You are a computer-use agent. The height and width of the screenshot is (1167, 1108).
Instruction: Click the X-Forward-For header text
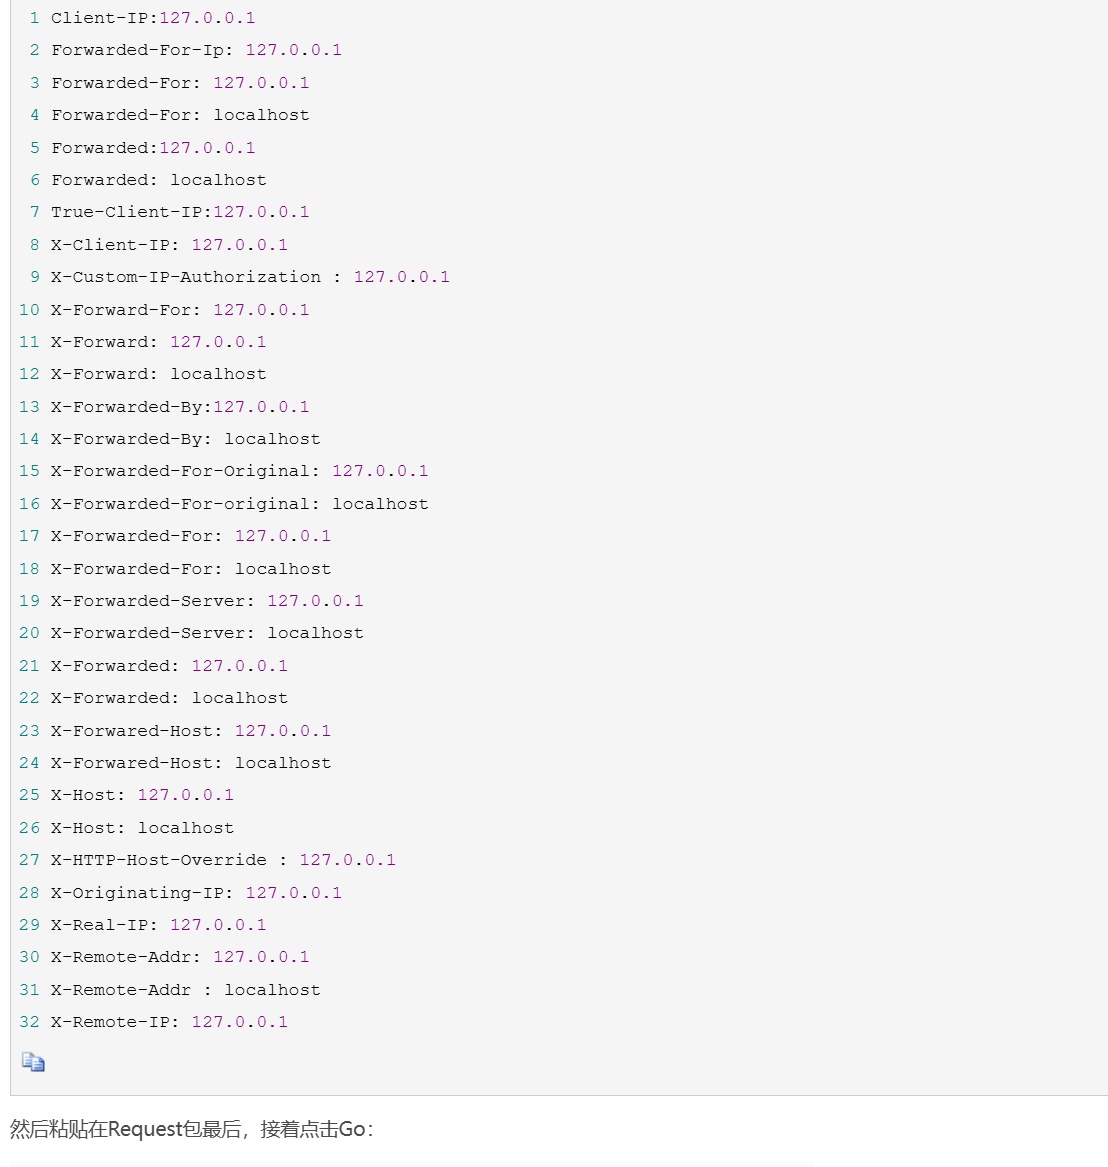point(125,310)
